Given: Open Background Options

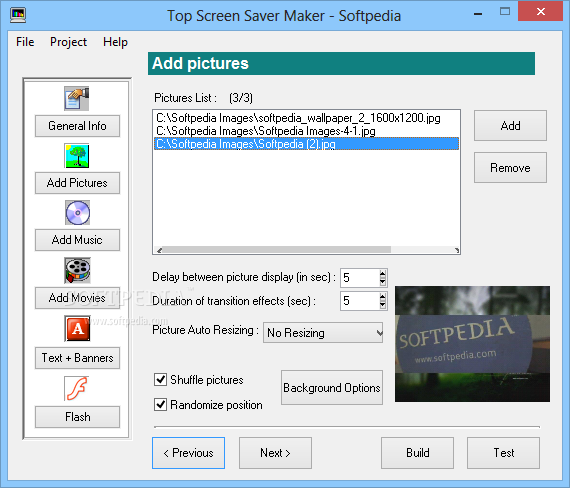Looking at the screenshot, I should tap(332, 388).
